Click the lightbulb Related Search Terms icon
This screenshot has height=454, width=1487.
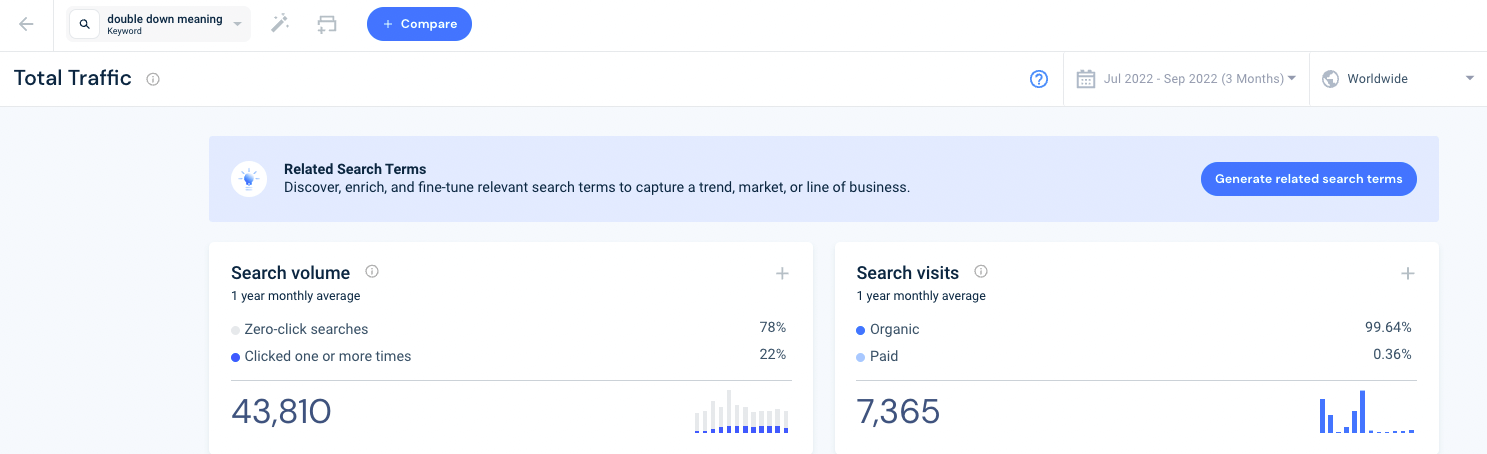[249, 179]
